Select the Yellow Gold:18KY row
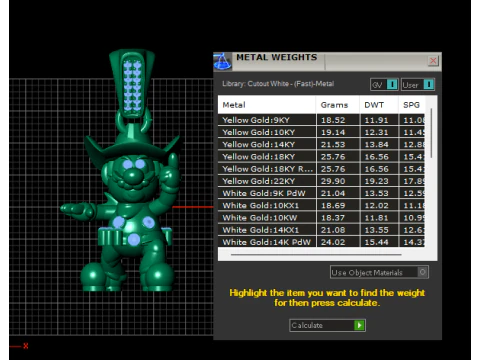Image resolution: width=480 pixels, height=360 pixels. [x=321, y=157]
